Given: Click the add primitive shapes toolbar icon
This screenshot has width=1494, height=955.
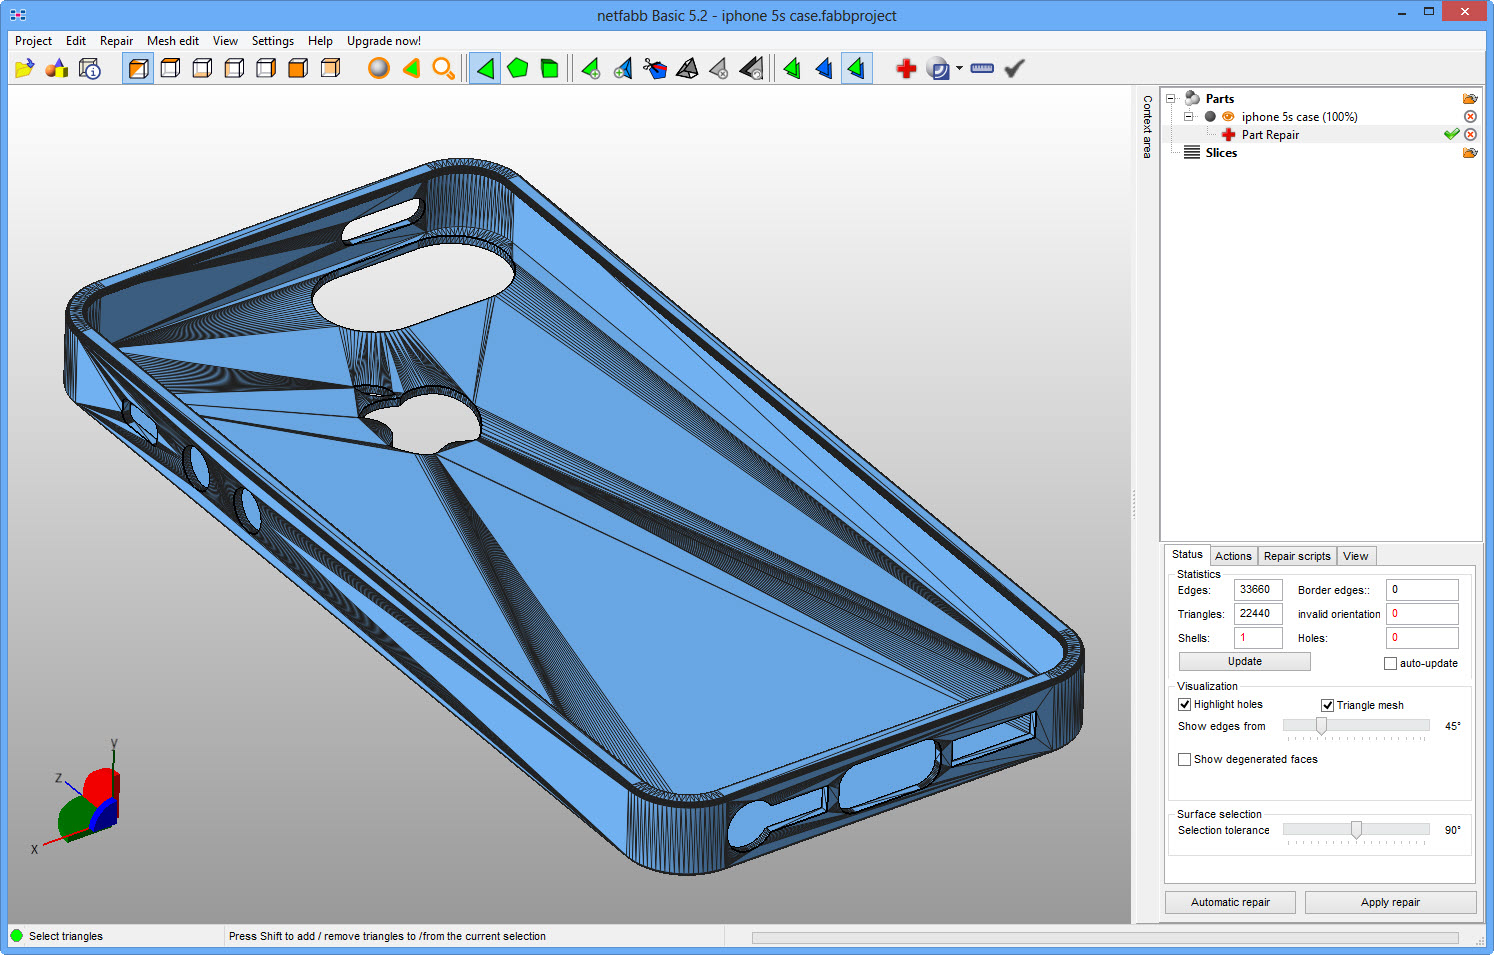Looking at the screenshot, I should click(57, 68).
